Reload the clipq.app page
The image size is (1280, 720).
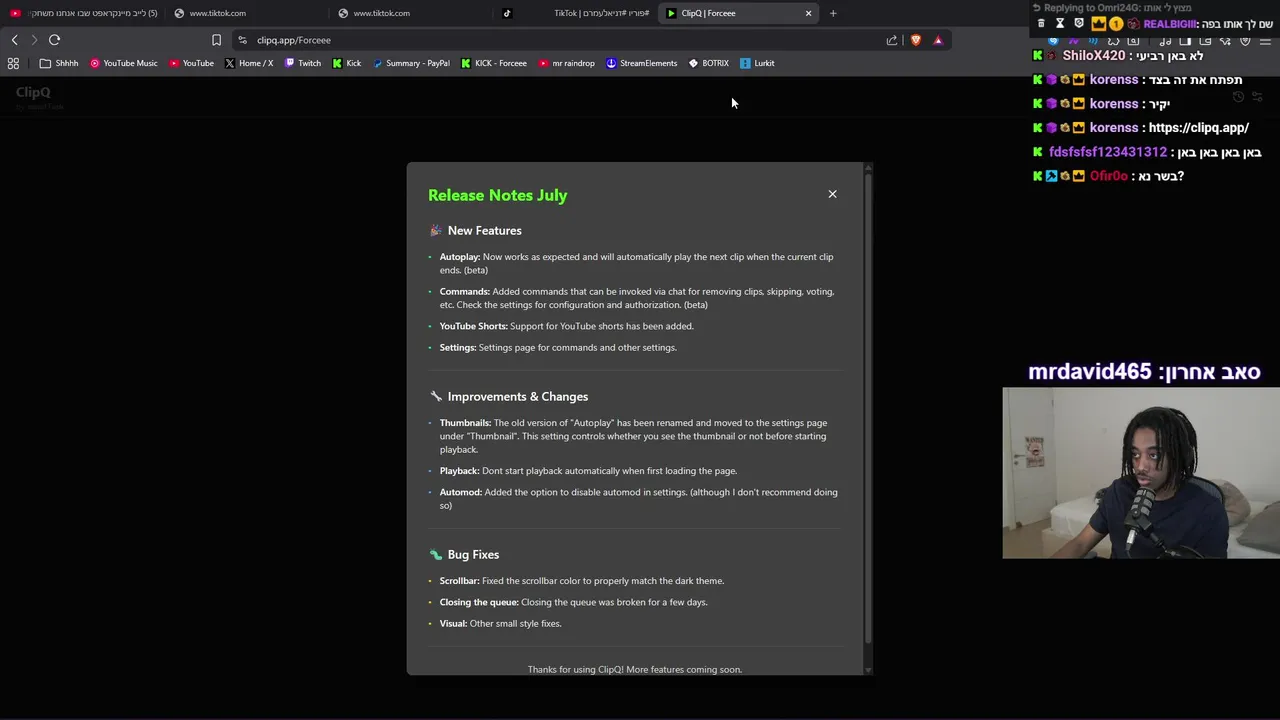(54, 40)
